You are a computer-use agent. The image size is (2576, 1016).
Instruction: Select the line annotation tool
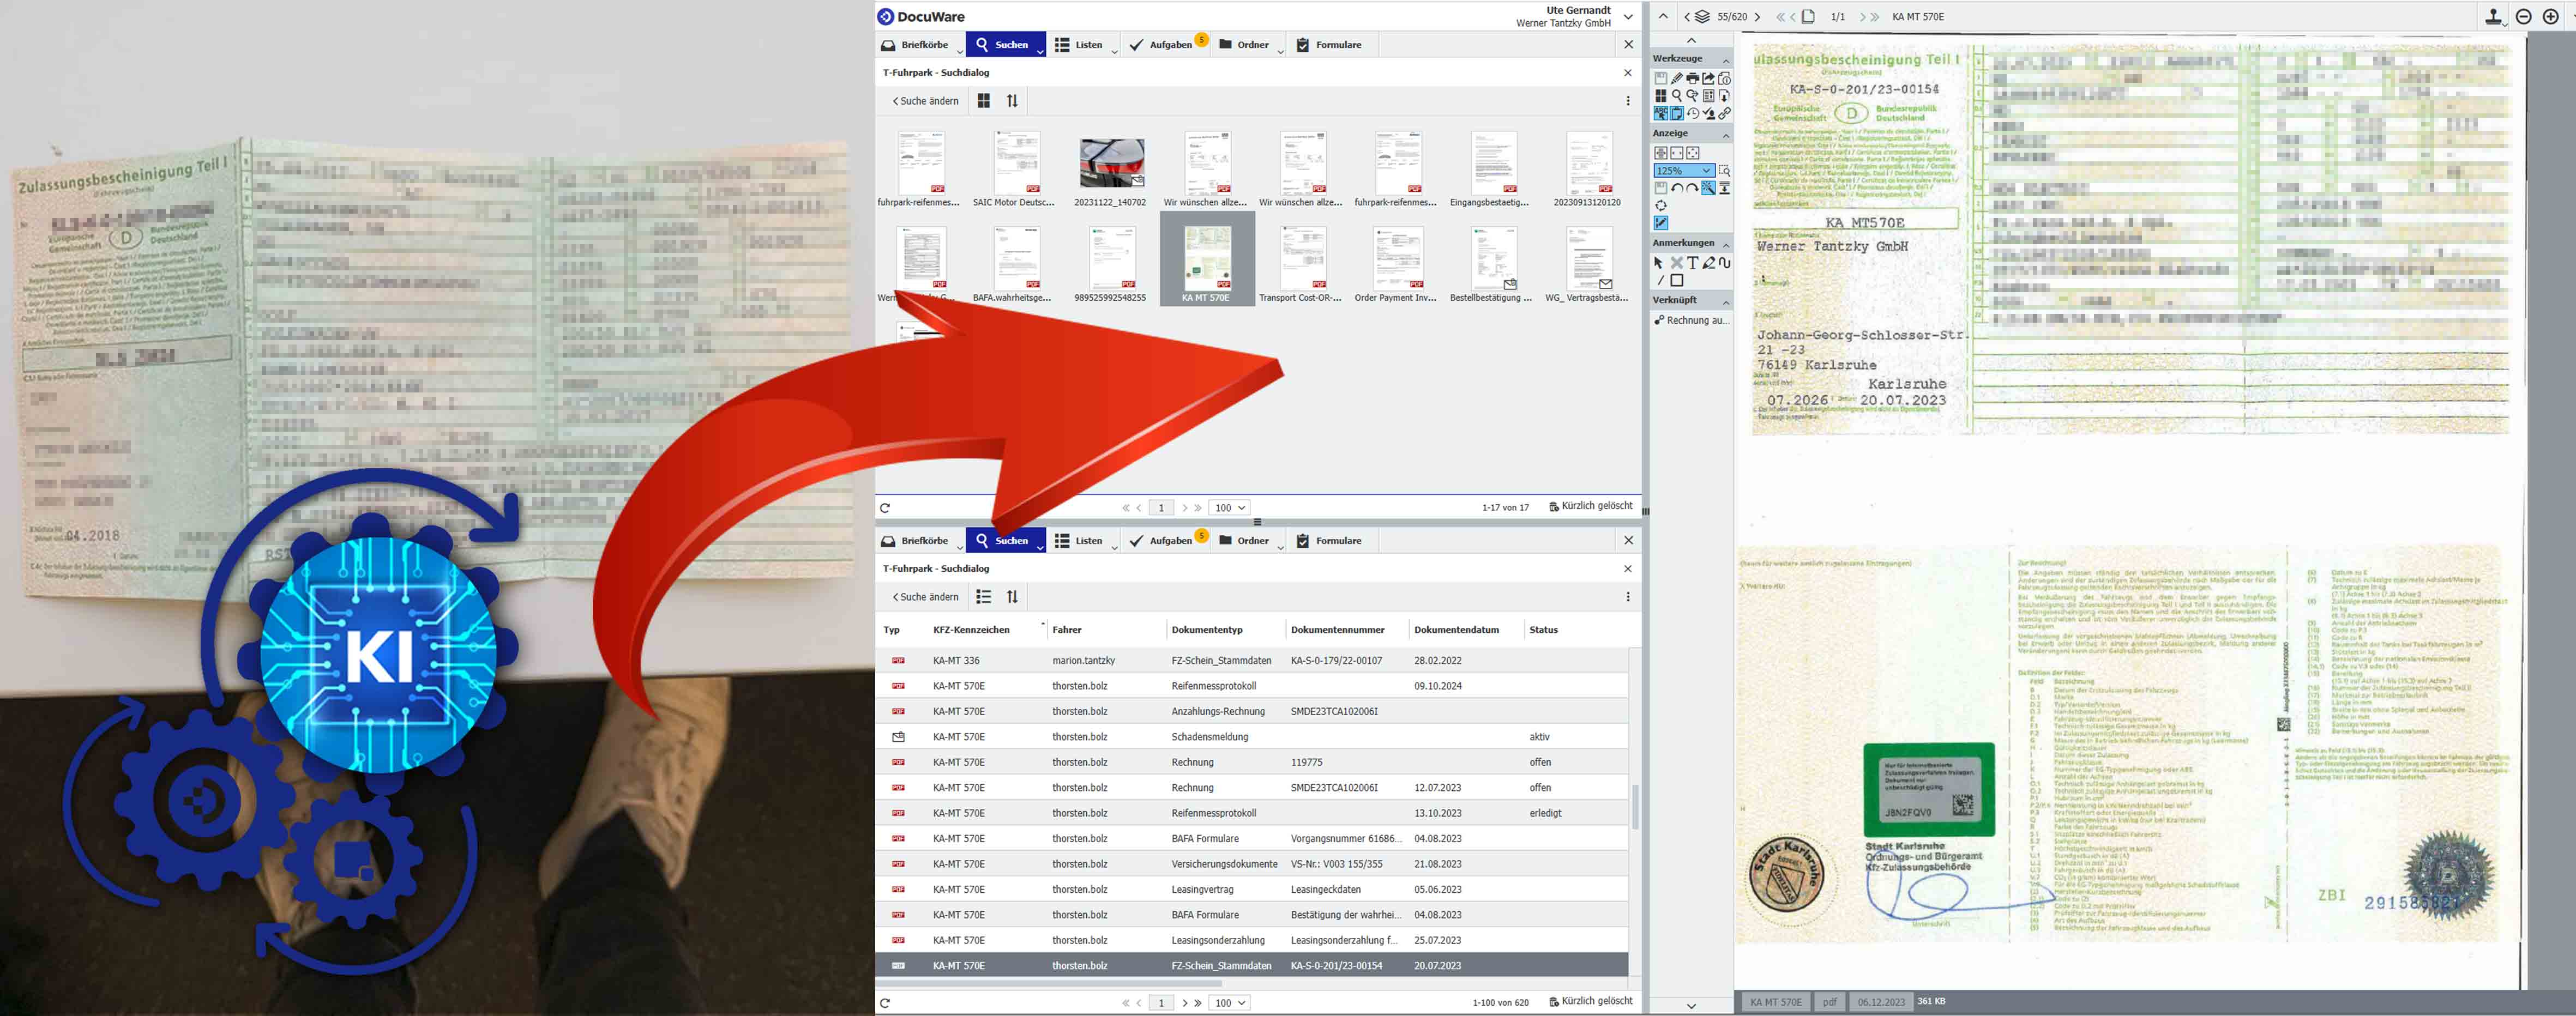[x=1660, y=280]
